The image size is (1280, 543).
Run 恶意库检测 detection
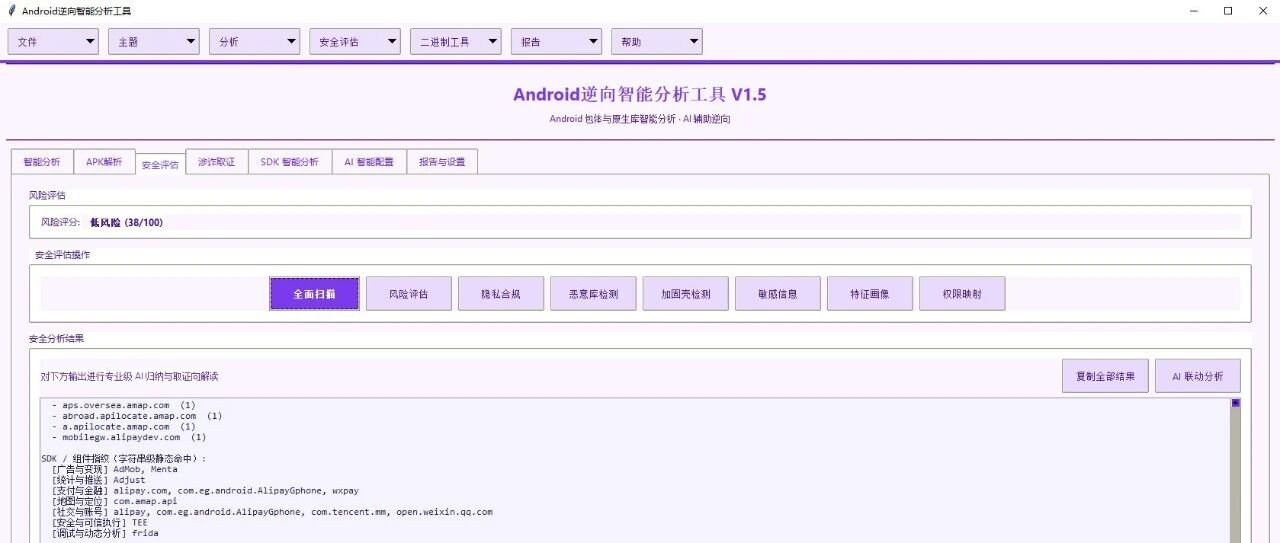pyautogui.click(x=593, y=294)
